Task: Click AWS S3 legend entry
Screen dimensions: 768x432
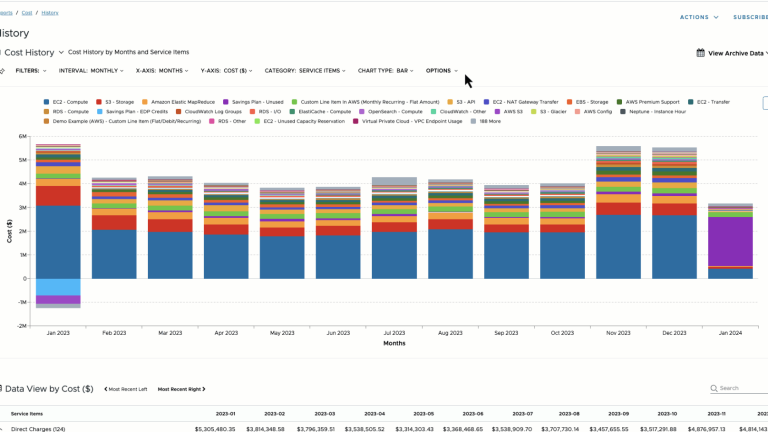Action: (508, 112)
